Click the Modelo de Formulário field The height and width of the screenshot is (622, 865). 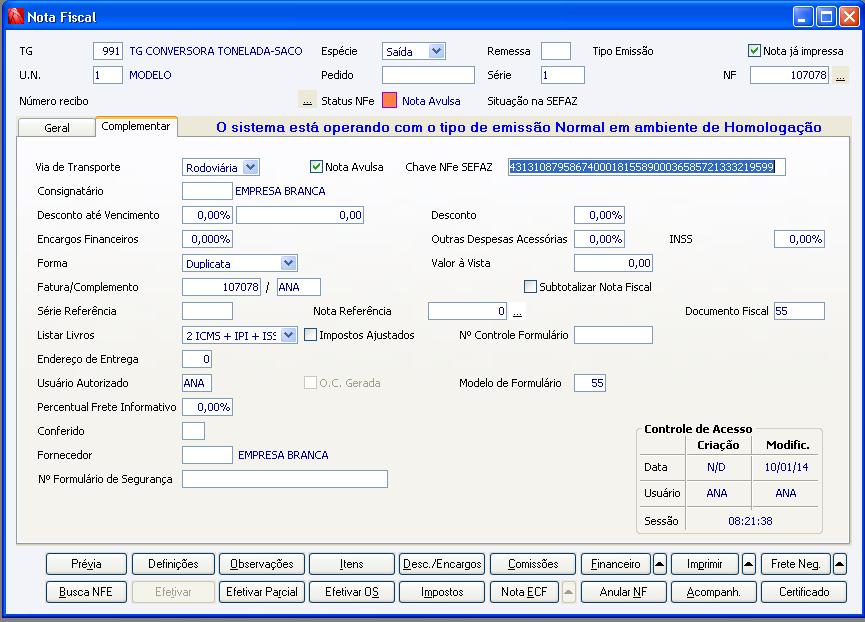[590, 383]
